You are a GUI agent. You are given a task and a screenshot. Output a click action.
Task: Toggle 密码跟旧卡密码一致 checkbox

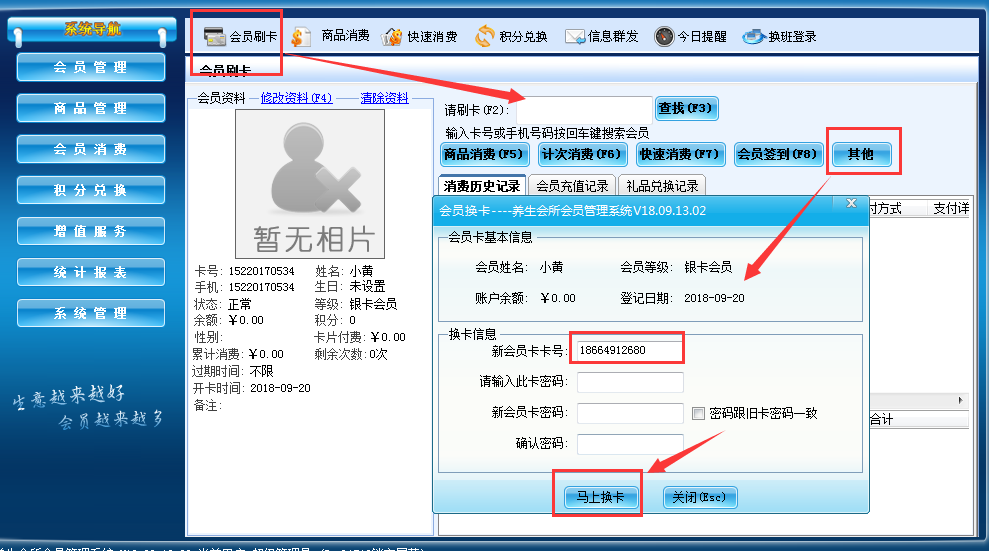coord(698,414)
